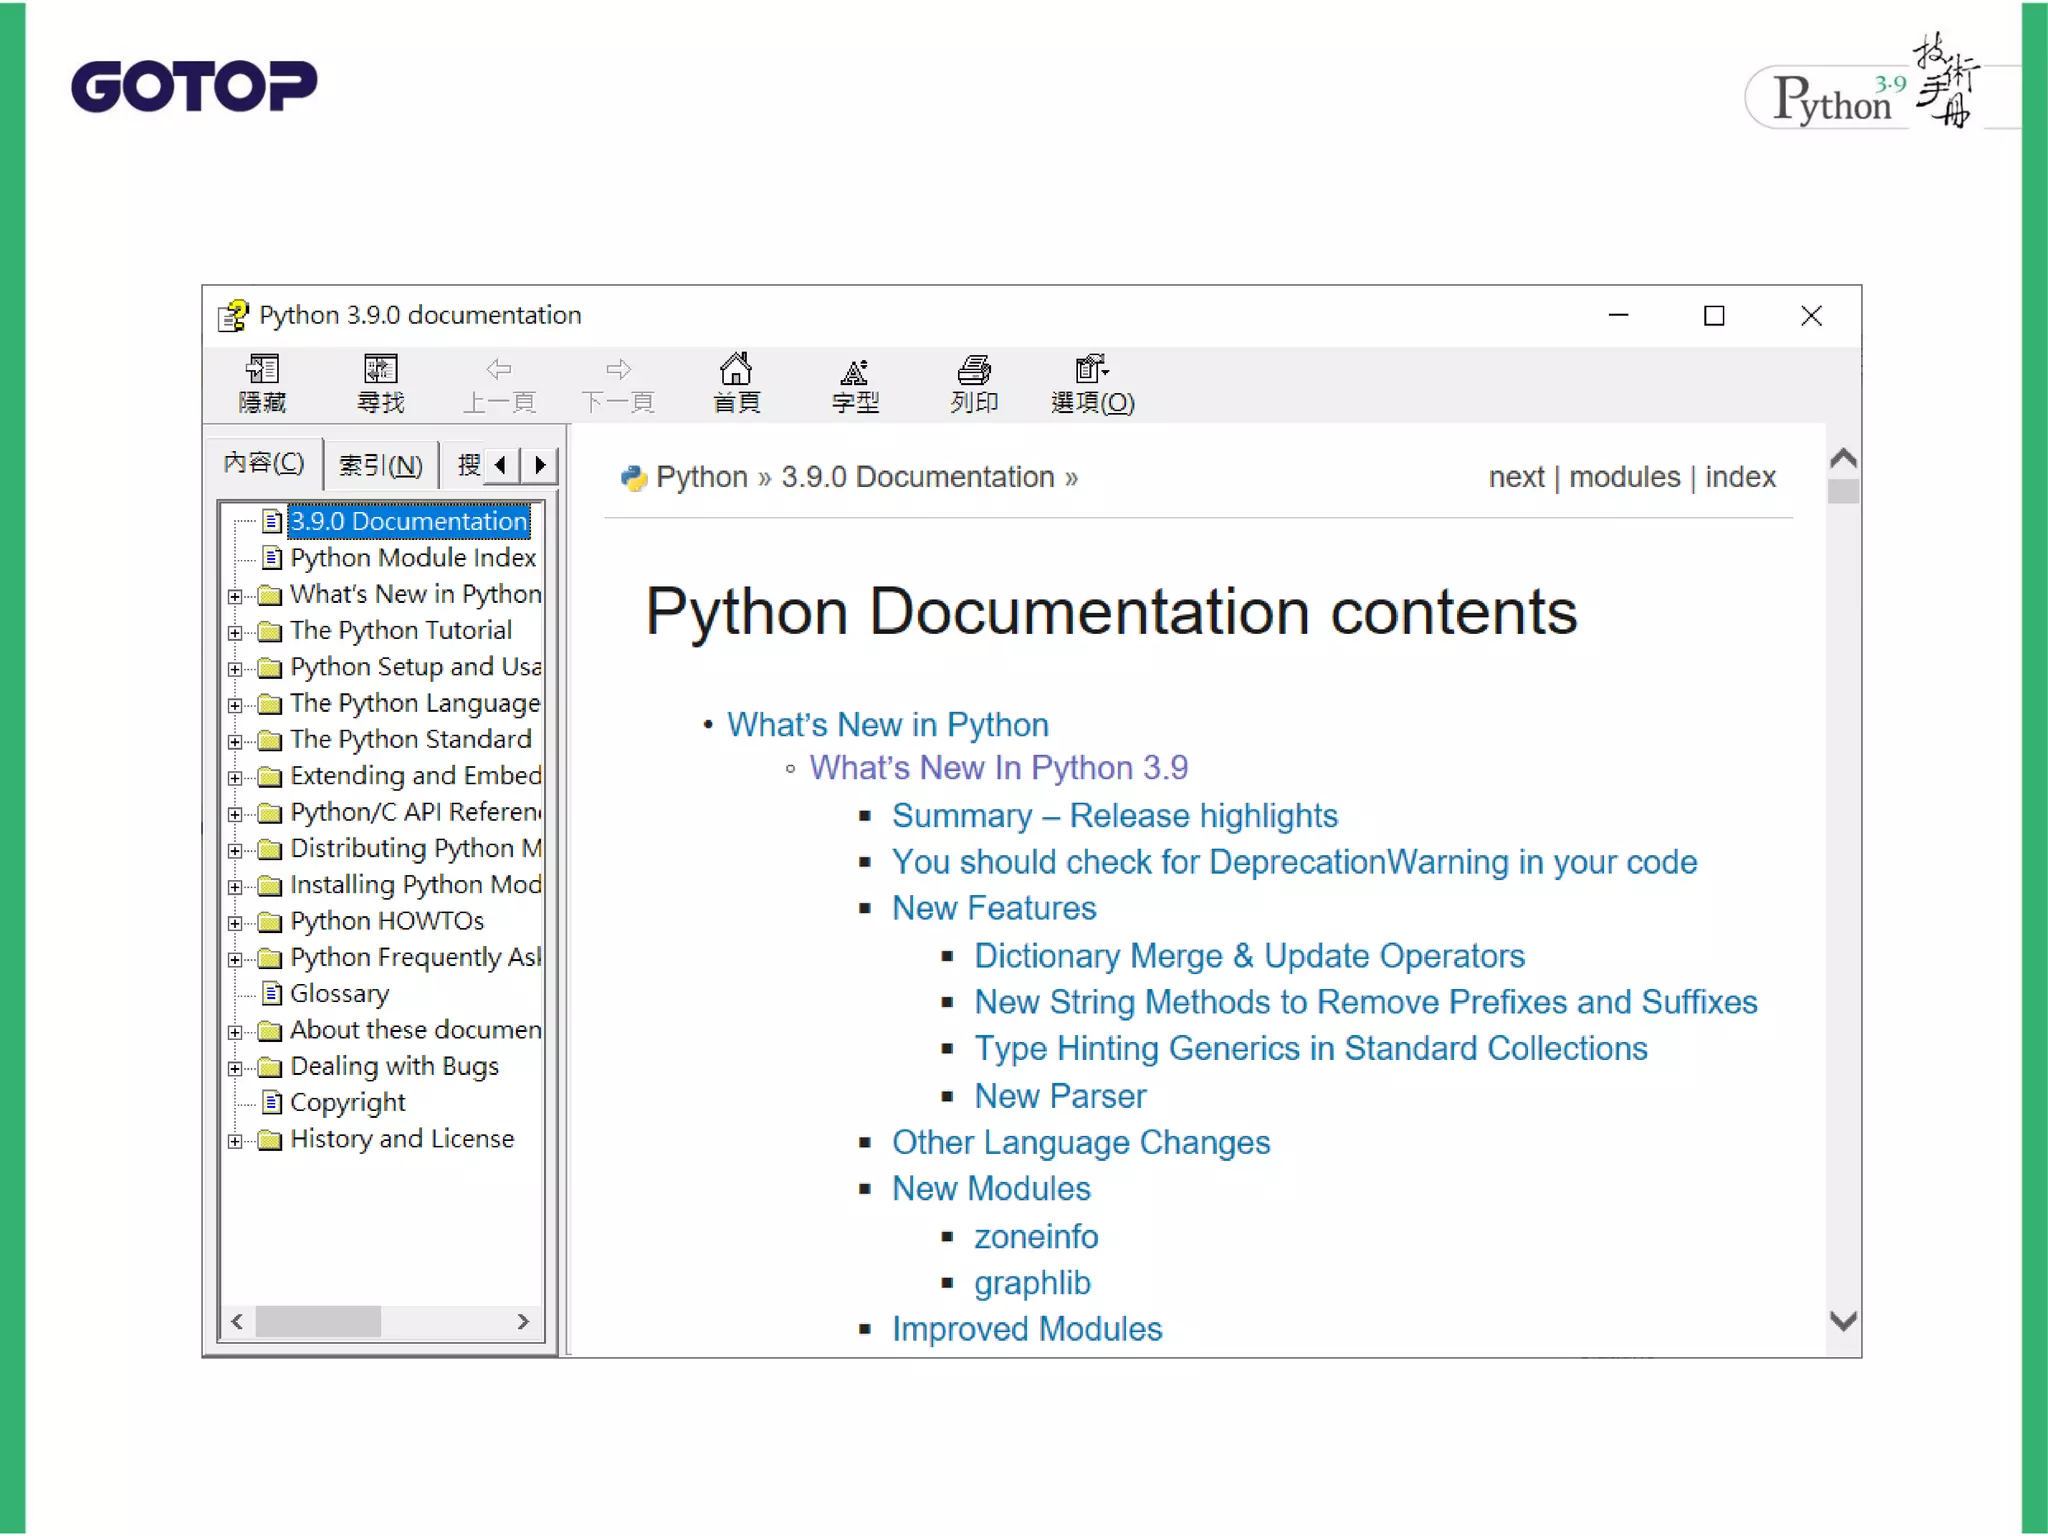Click the page icon beside Python Module Index
Image resolution: width=2048 pixels, height=1536 pixels.
tap(271, 557)
